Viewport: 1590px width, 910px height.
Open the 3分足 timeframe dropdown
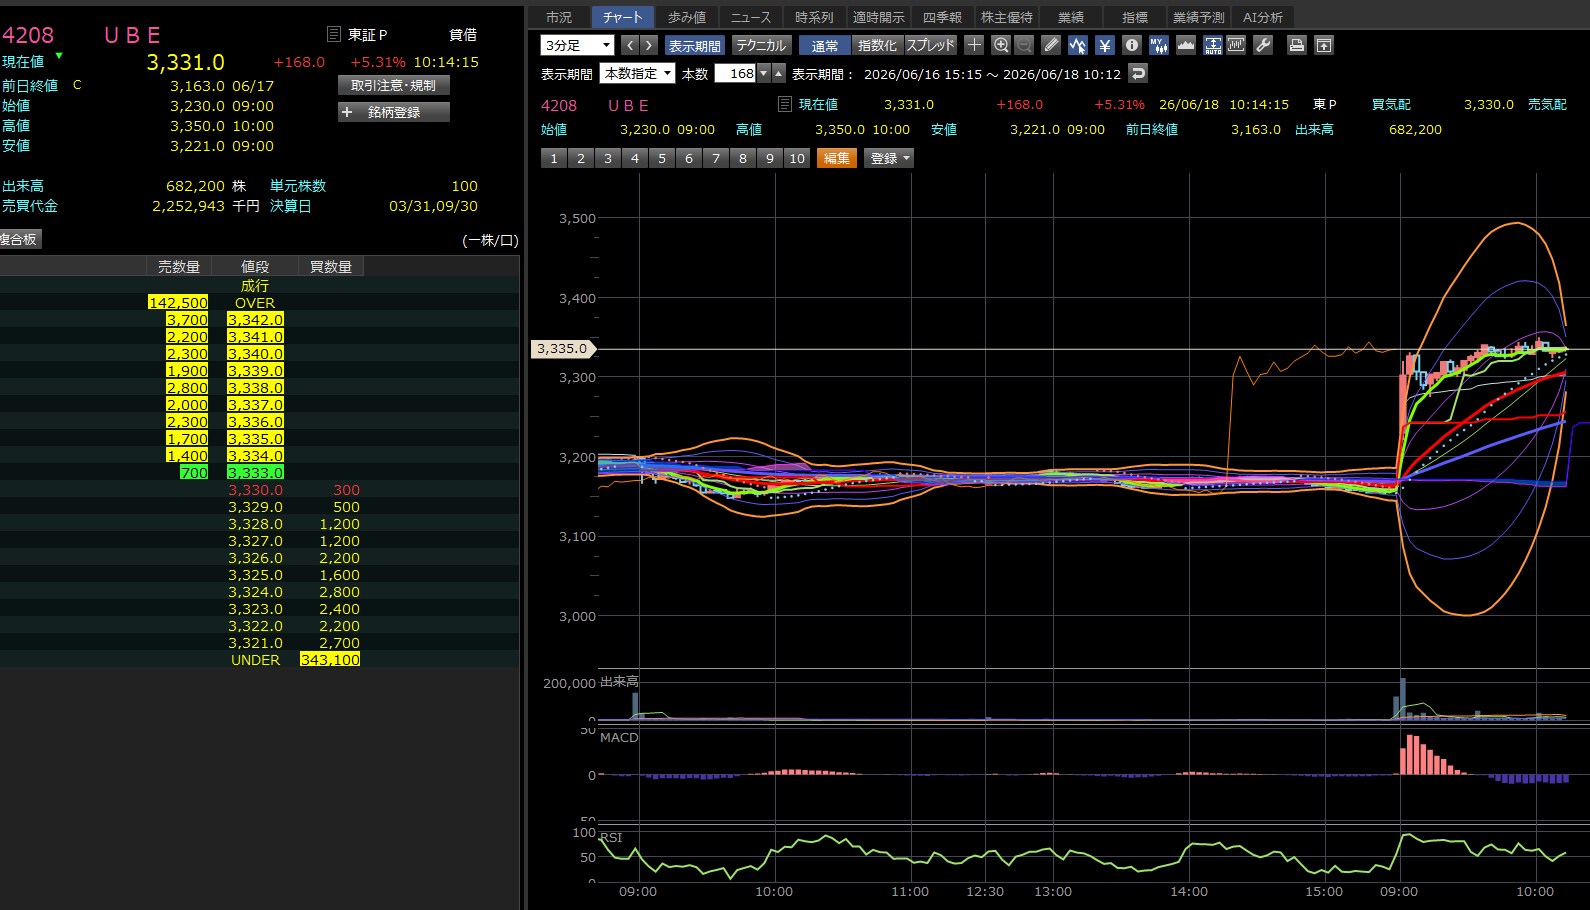578,45
